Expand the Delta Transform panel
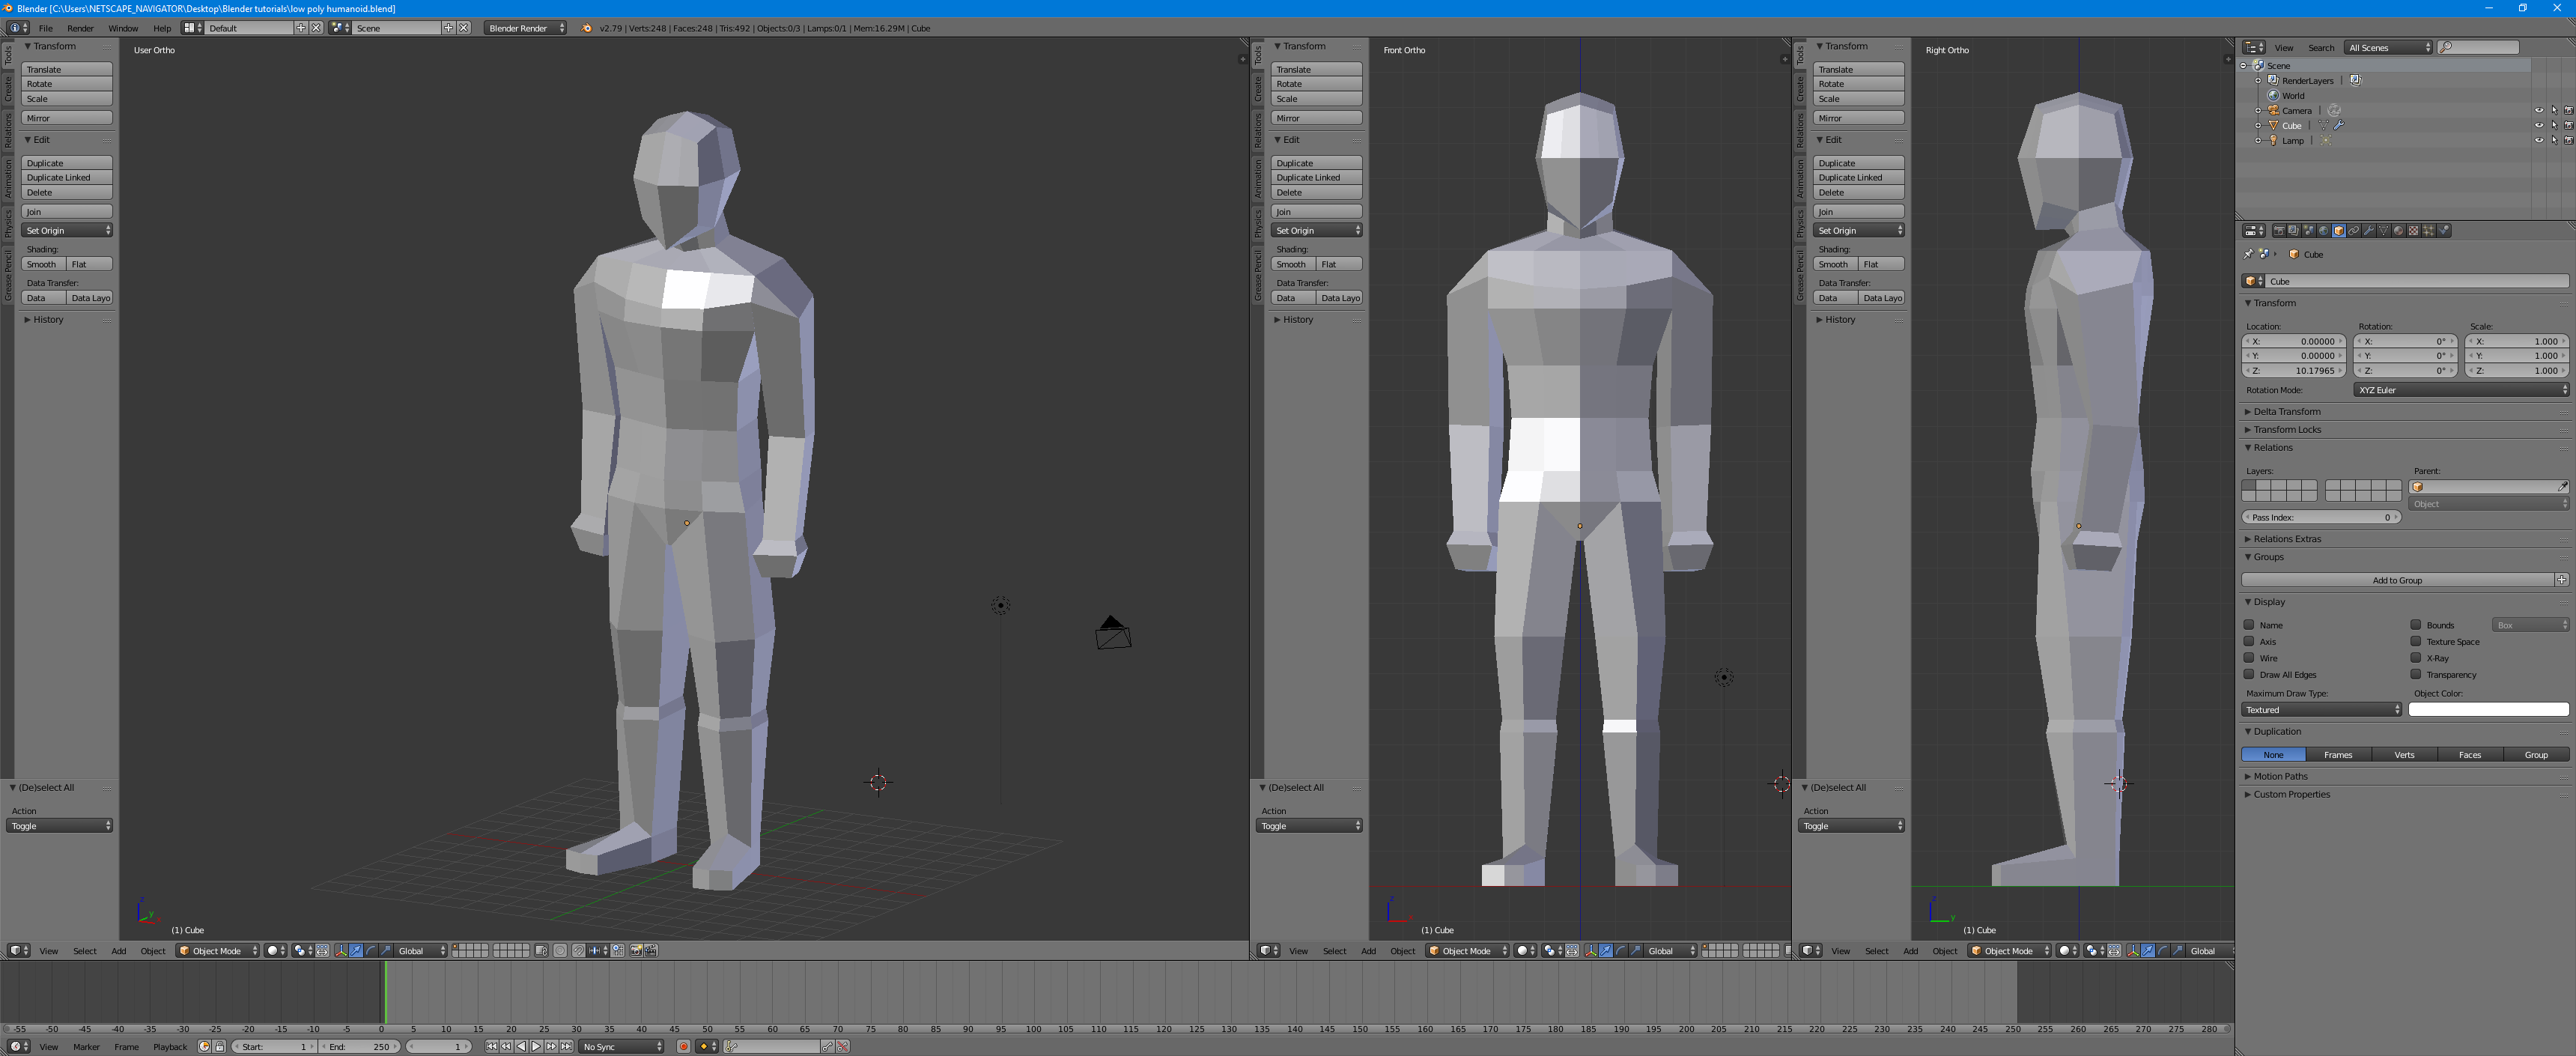The width and height of the screenshot is (2576, 1056). tap(2287, 412)
